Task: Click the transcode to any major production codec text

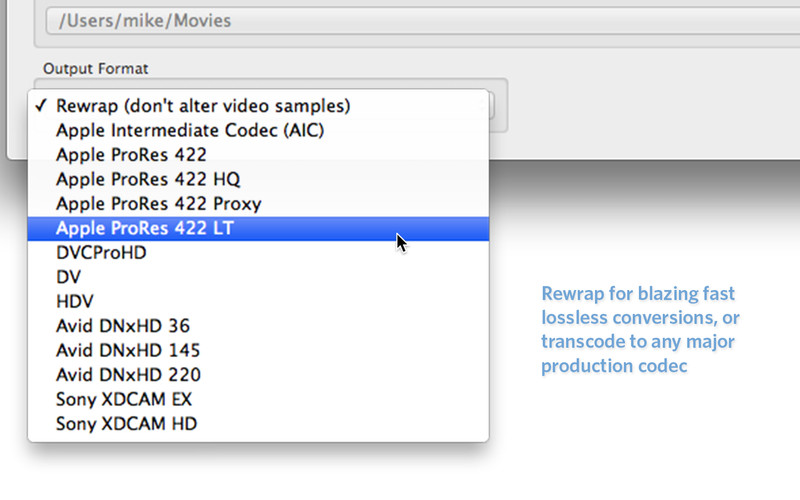Action: pyautogui.click(x=638, y=354)
